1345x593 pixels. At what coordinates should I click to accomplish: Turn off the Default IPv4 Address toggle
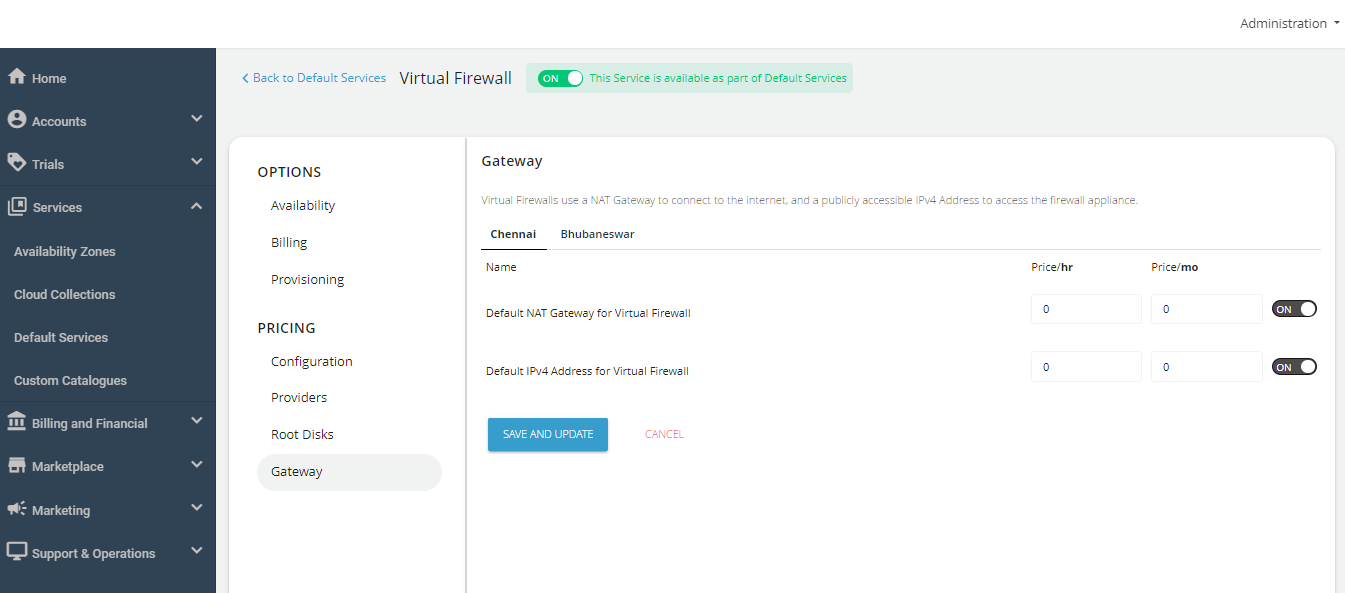1294,366
